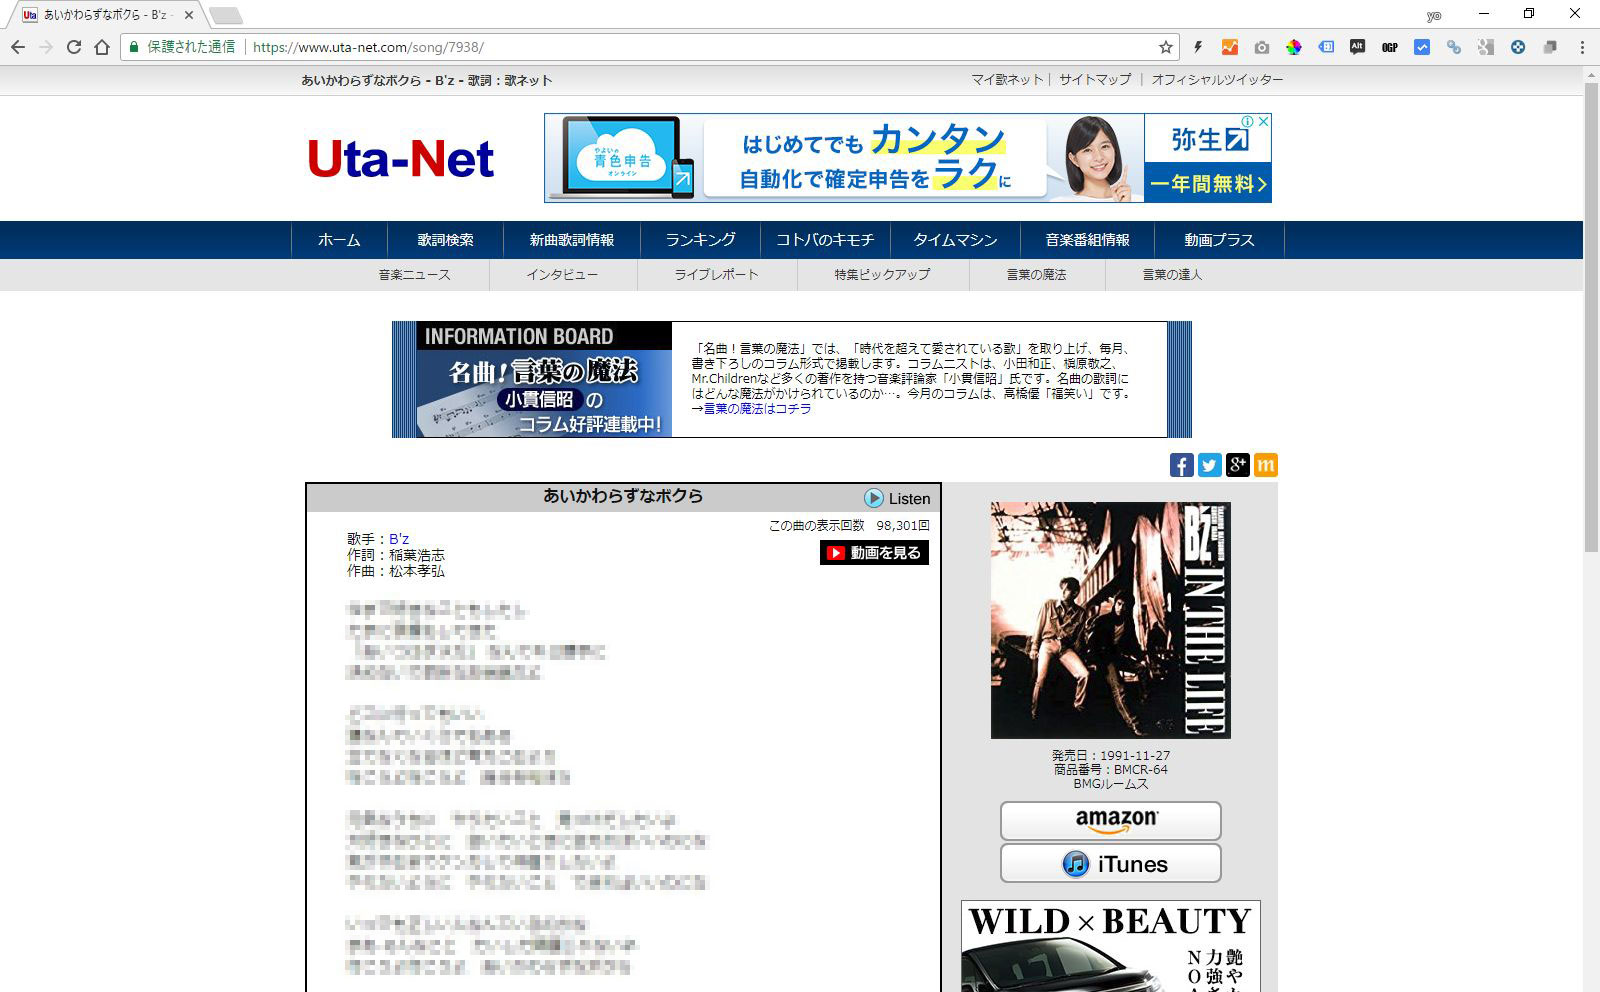Go to 言葉の魔法 in the submenu
Image resolution: width=1600 pixels, height=992 pixels.
click(x=1036, y=274)
